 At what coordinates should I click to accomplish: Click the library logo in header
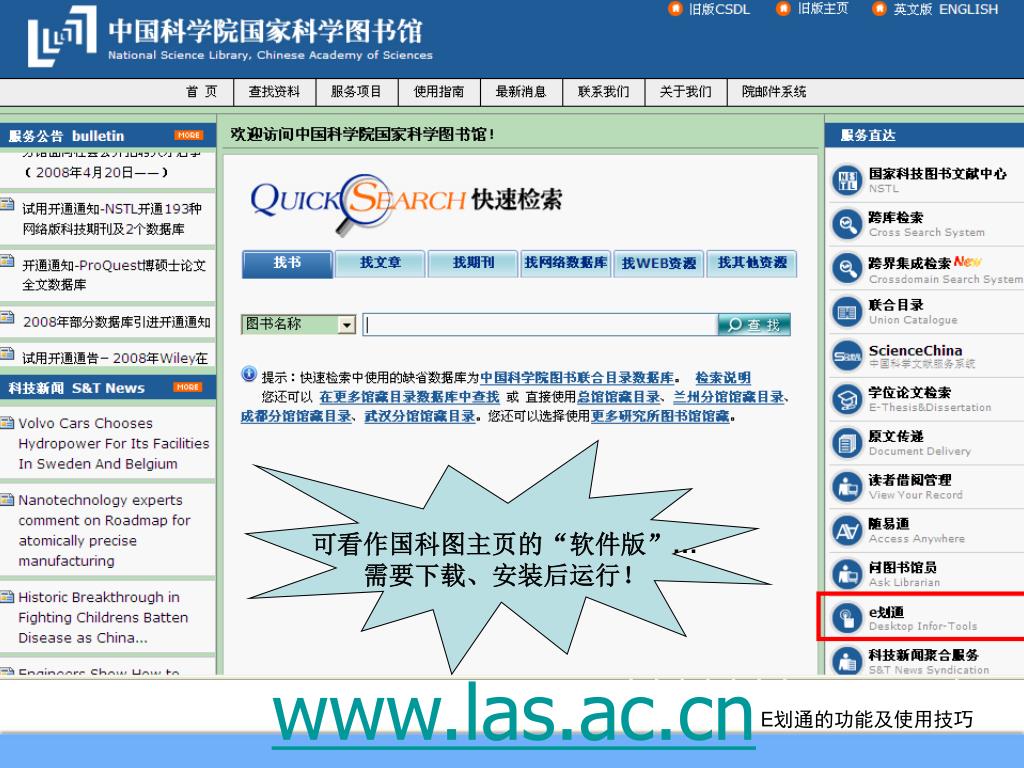(x=62, y=36)
